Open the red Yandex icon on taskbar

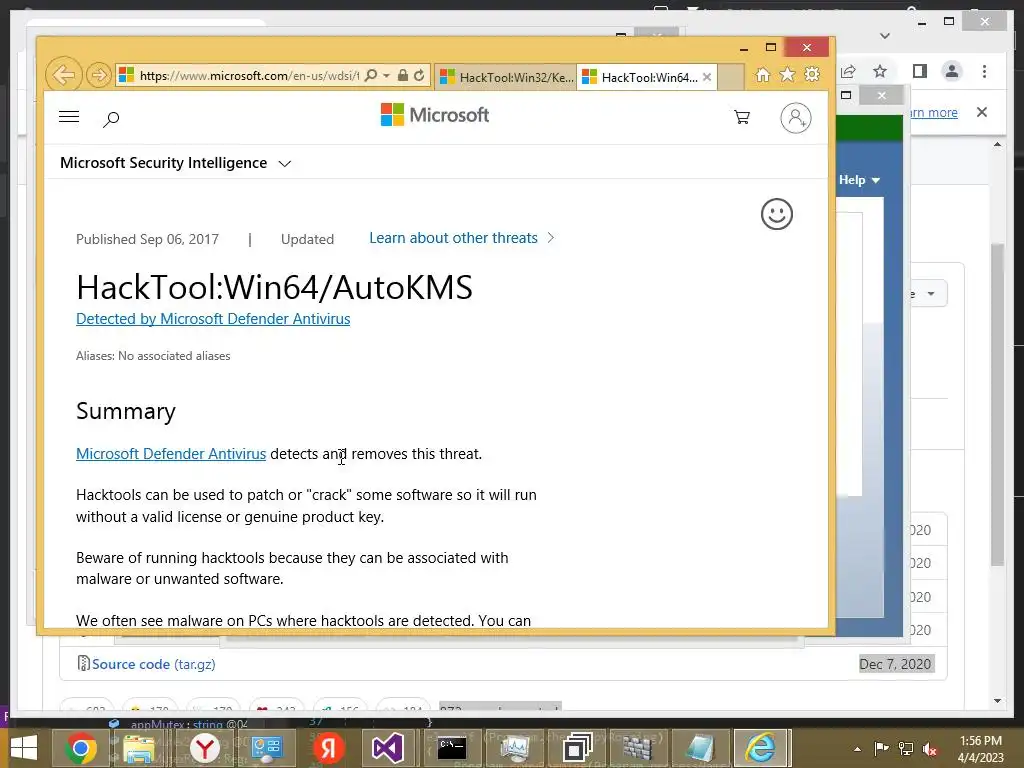pyautogui.click(x=328, y=748)
